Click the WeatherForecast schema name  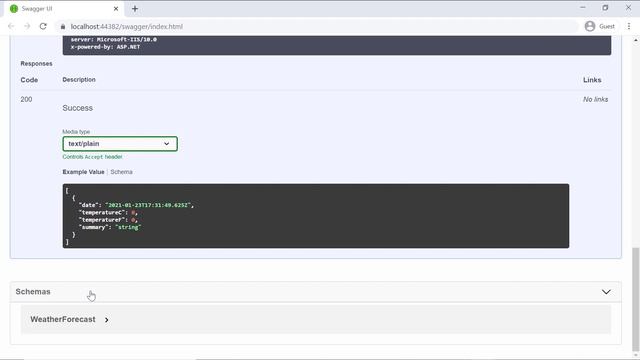coord(63,319)
